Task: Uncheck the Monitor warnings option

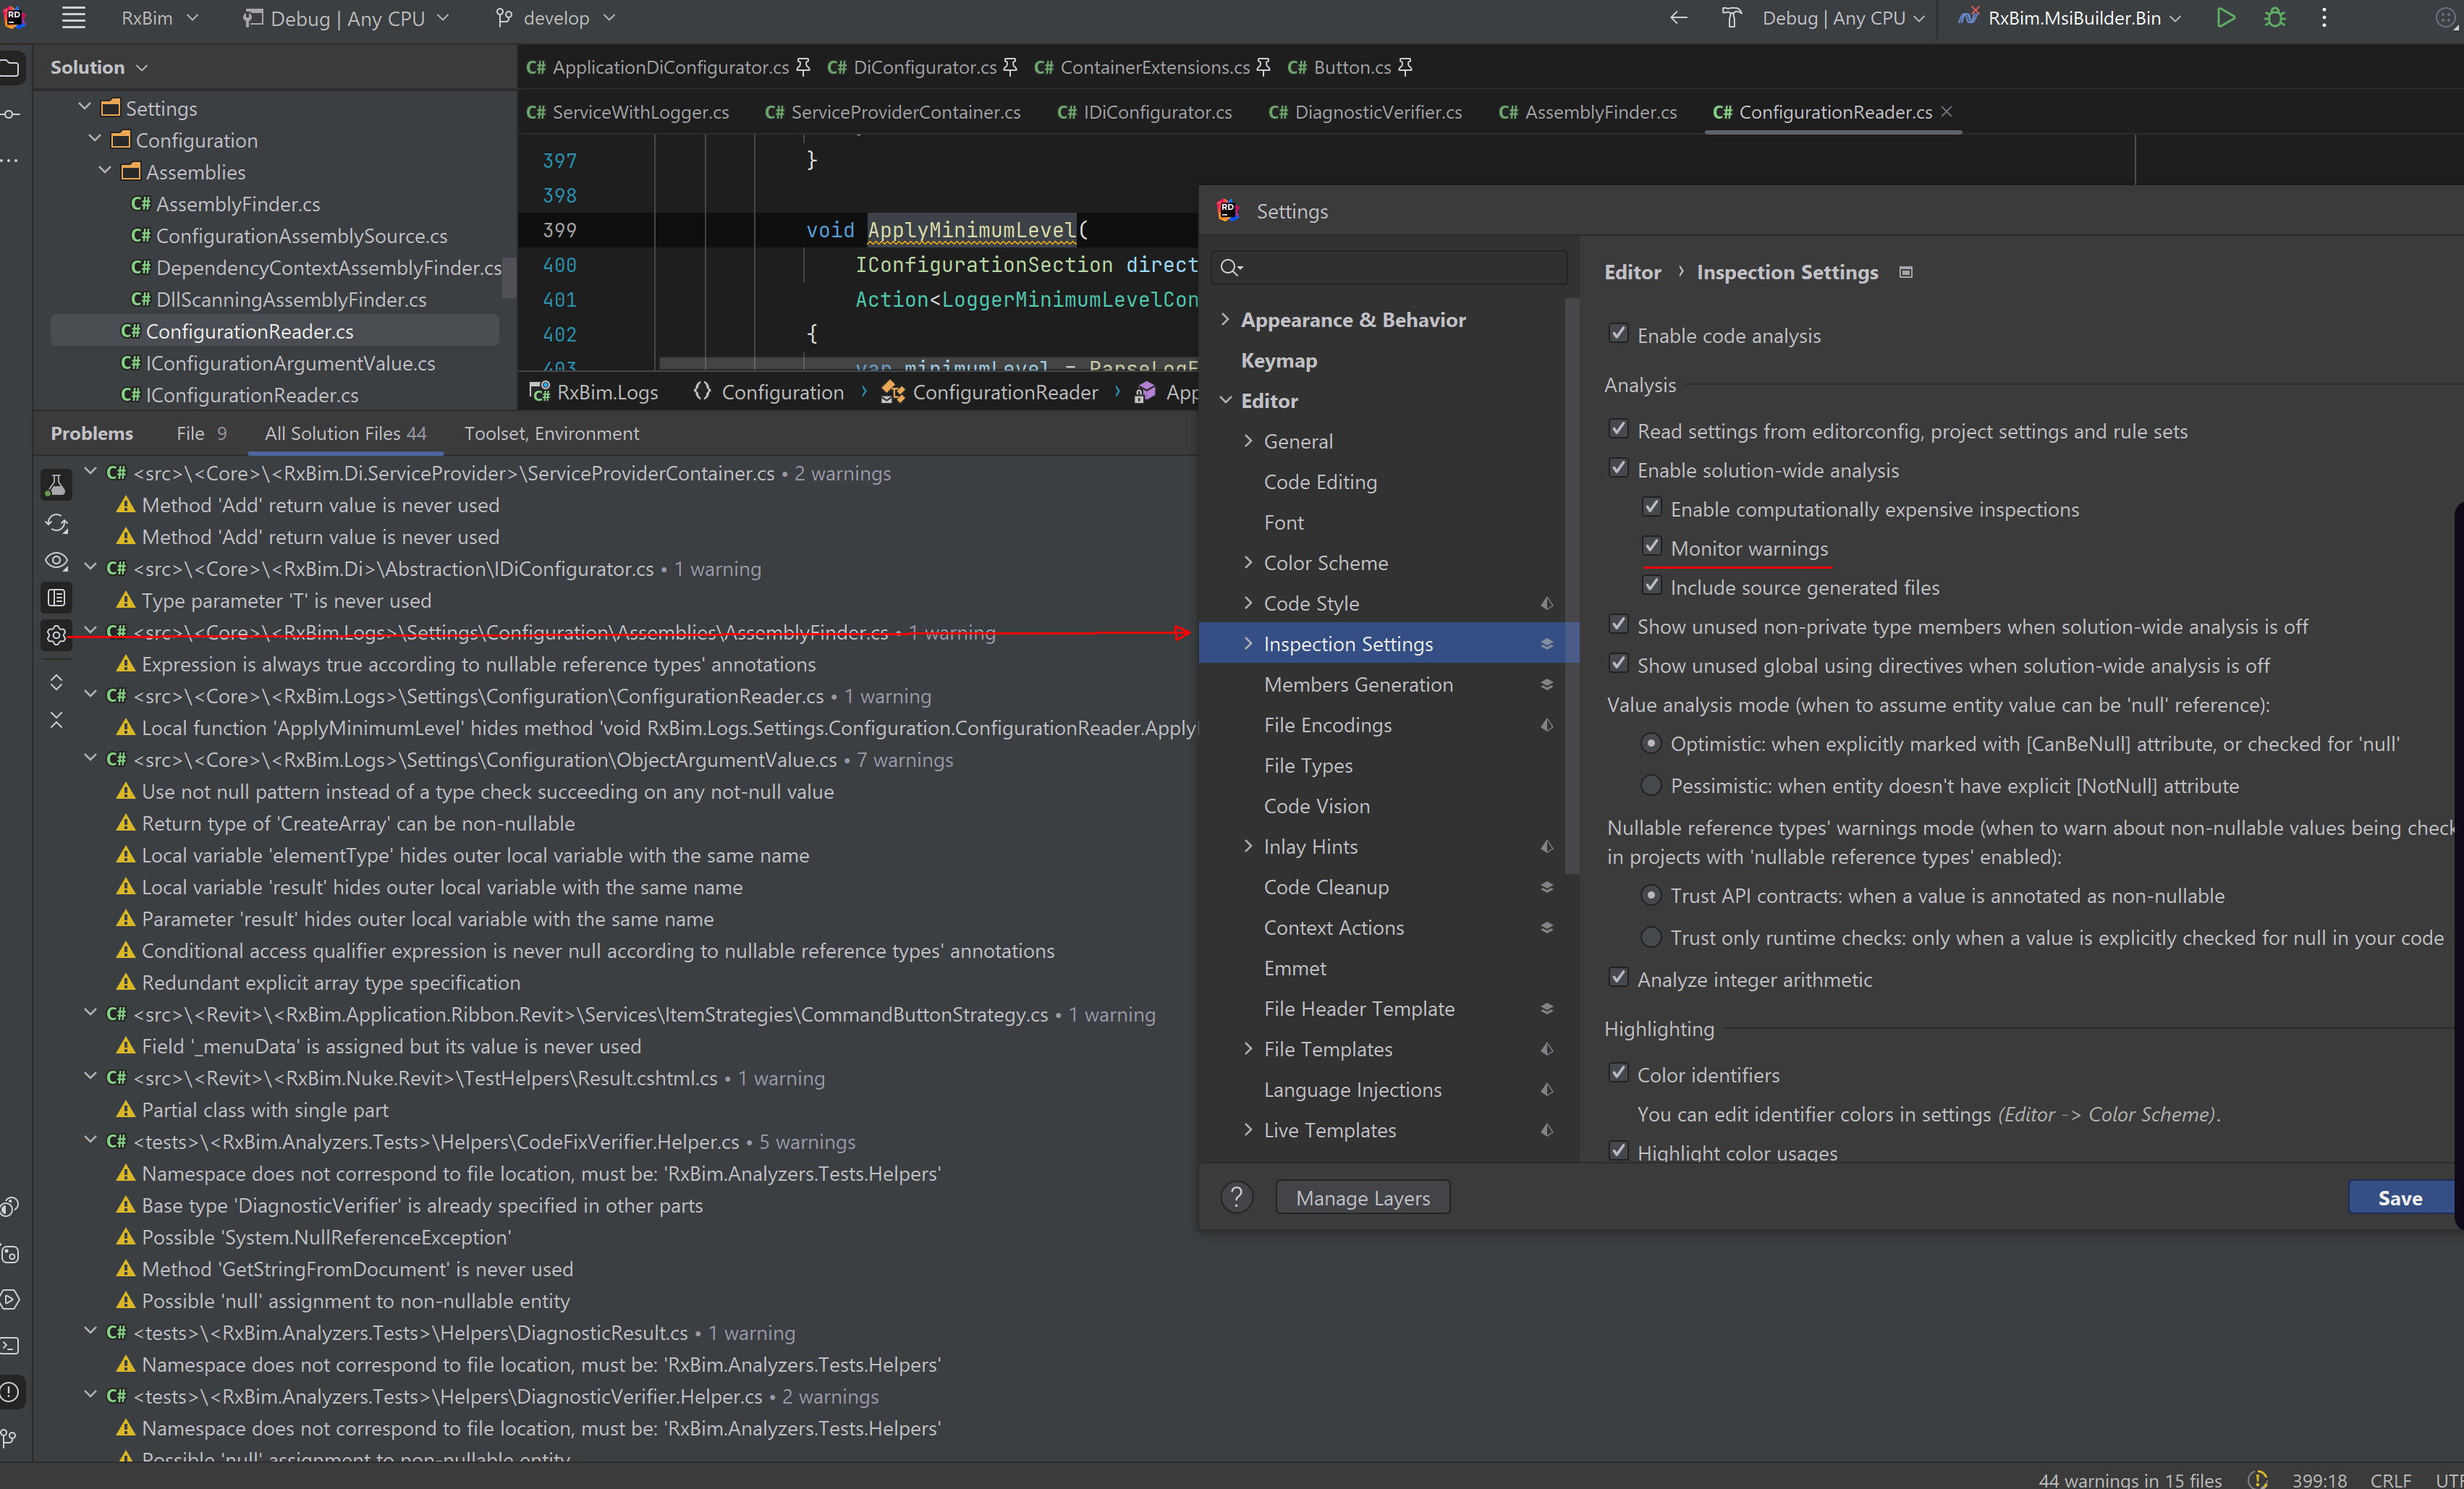Action: [1652, 547]
